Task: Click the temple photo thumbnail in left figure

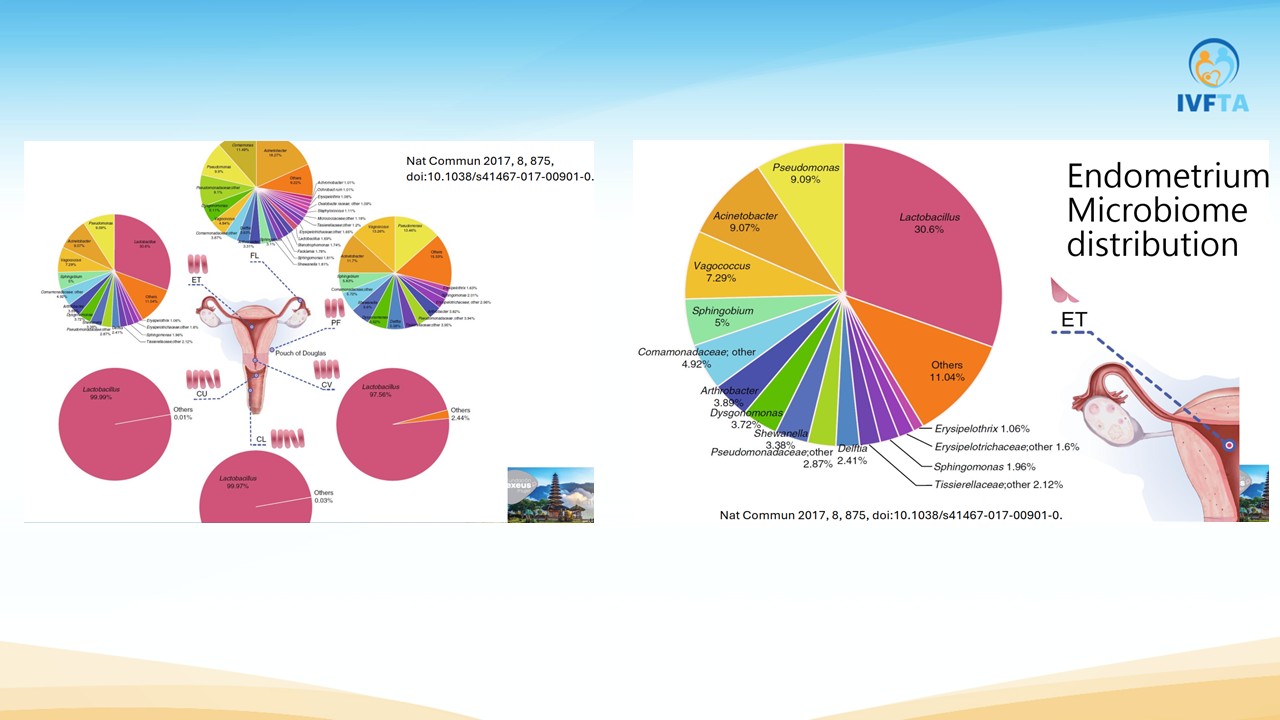Action: pyautogui.click(x=550, y=494)
